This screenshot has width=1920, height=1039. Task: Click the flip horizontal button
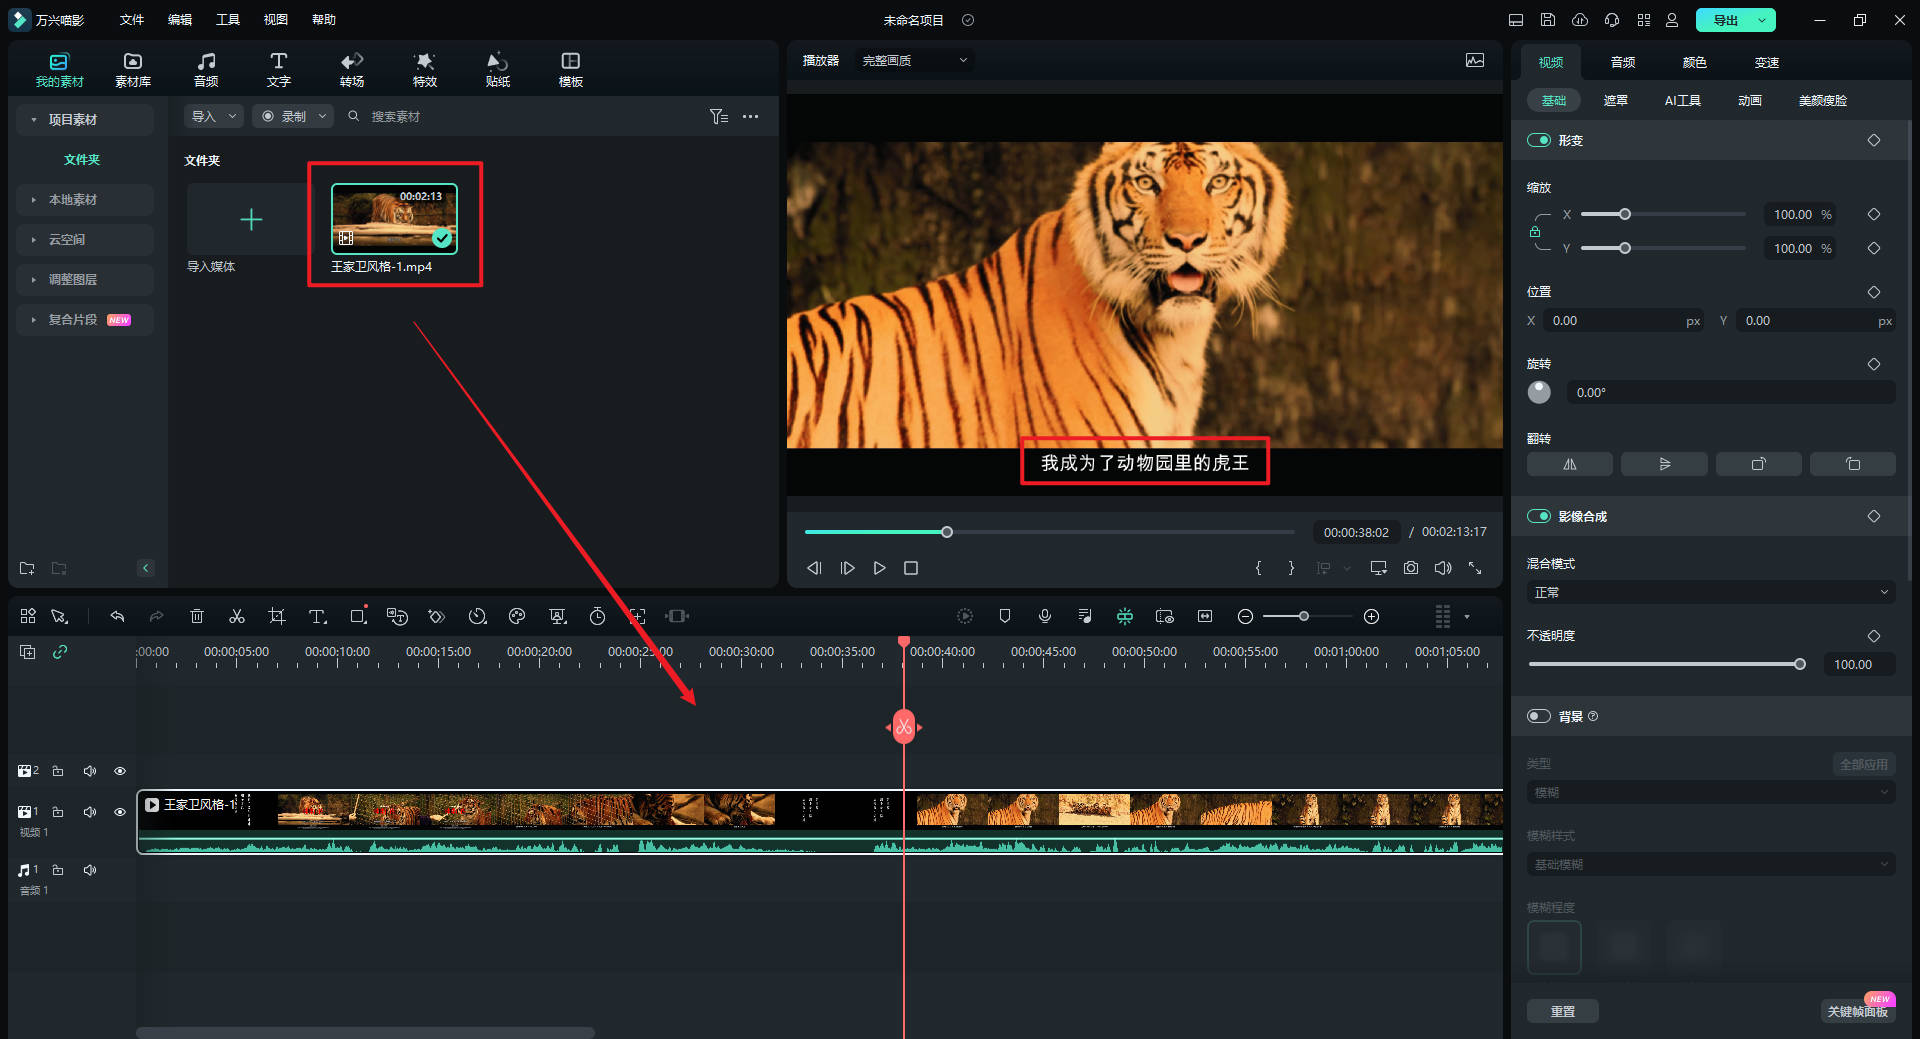pos(1569,464)
